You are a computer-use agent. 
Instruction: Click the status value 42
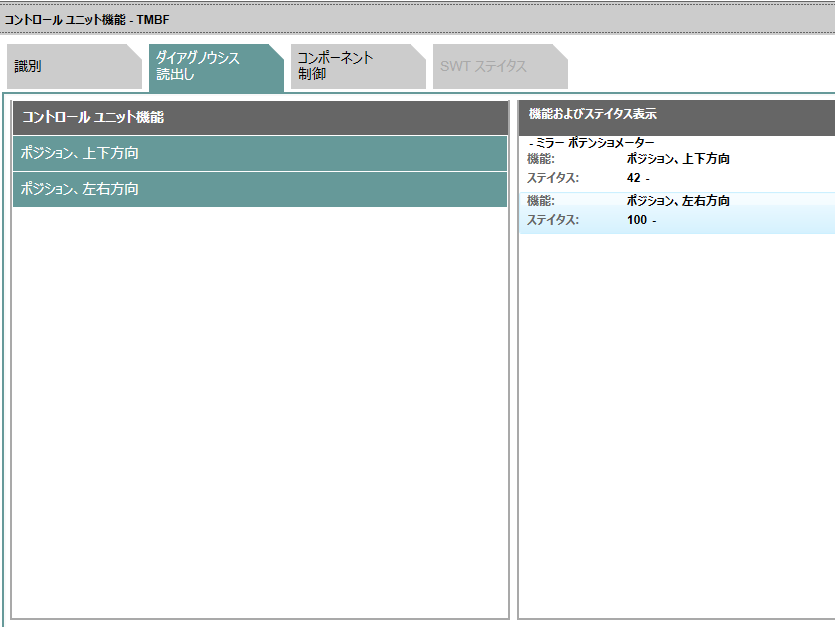point(634,178)
